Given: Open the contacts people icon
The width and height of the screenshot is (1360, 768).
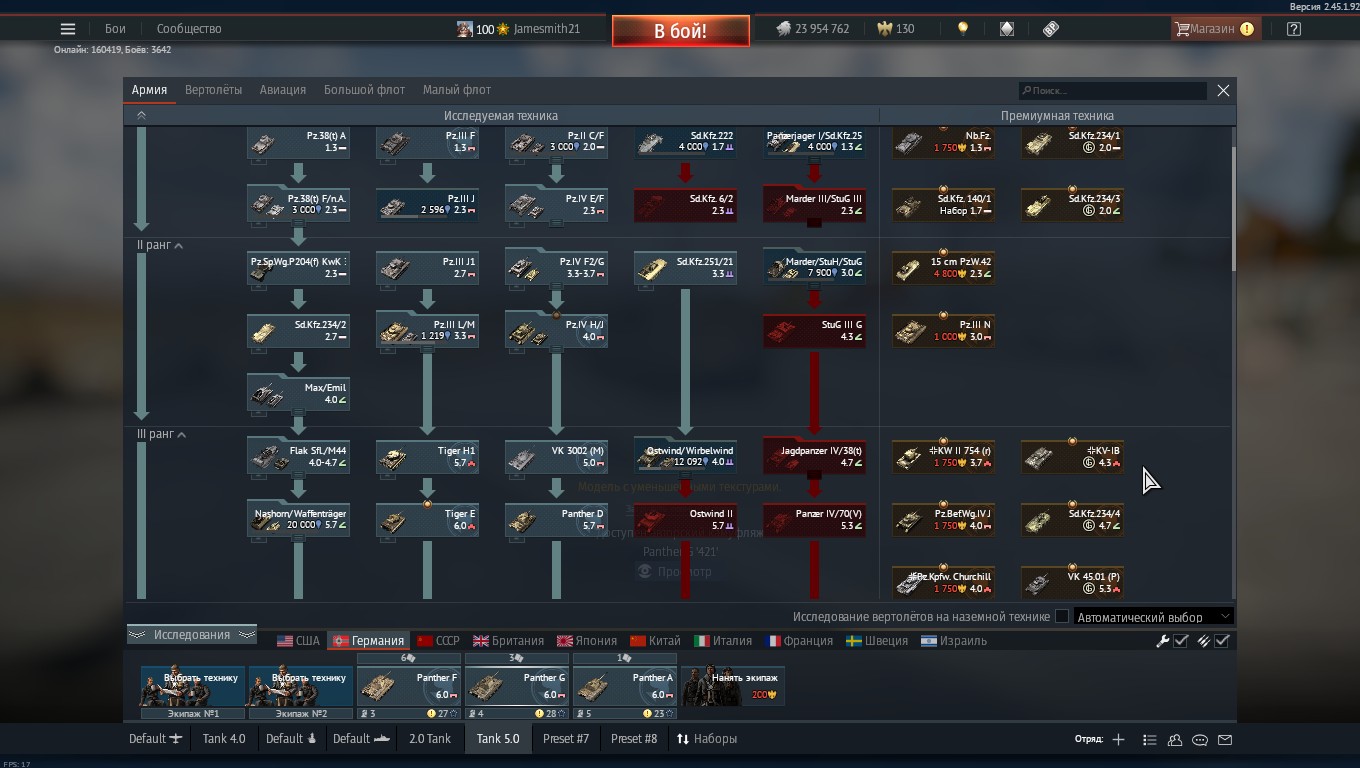Looking at the screenshot, I should pyautogui.click(x=1175, y=740).
